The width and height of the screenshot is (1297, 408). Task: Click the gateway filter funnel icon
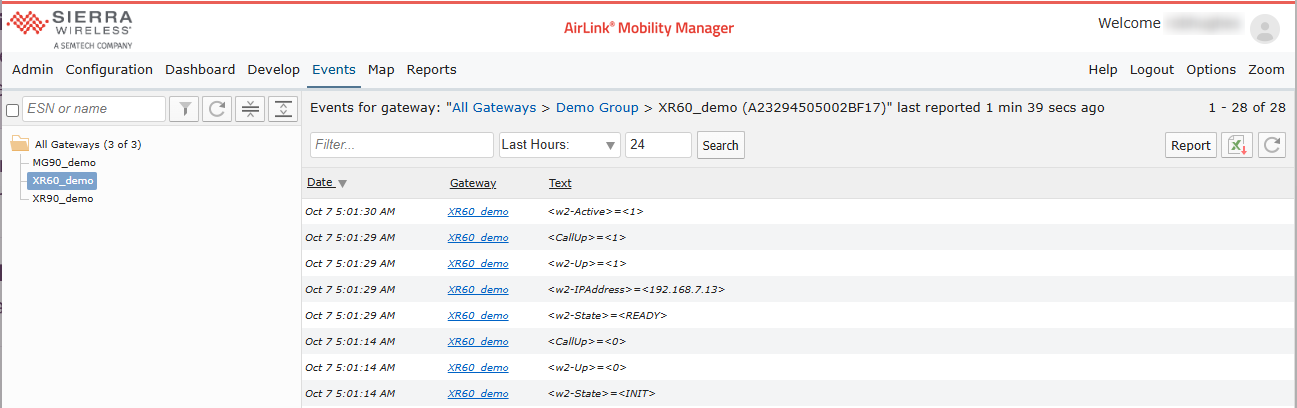[x=184, y=109]
